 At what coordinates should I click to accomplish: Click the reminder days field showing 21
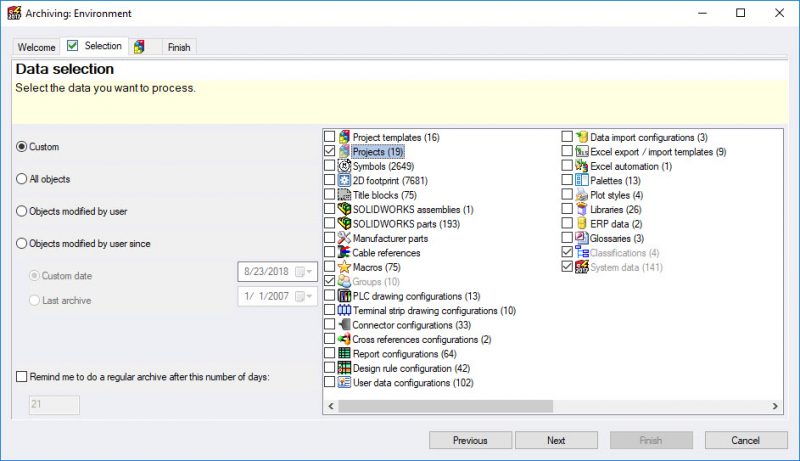pyautogui.click(x=54, y=405)
